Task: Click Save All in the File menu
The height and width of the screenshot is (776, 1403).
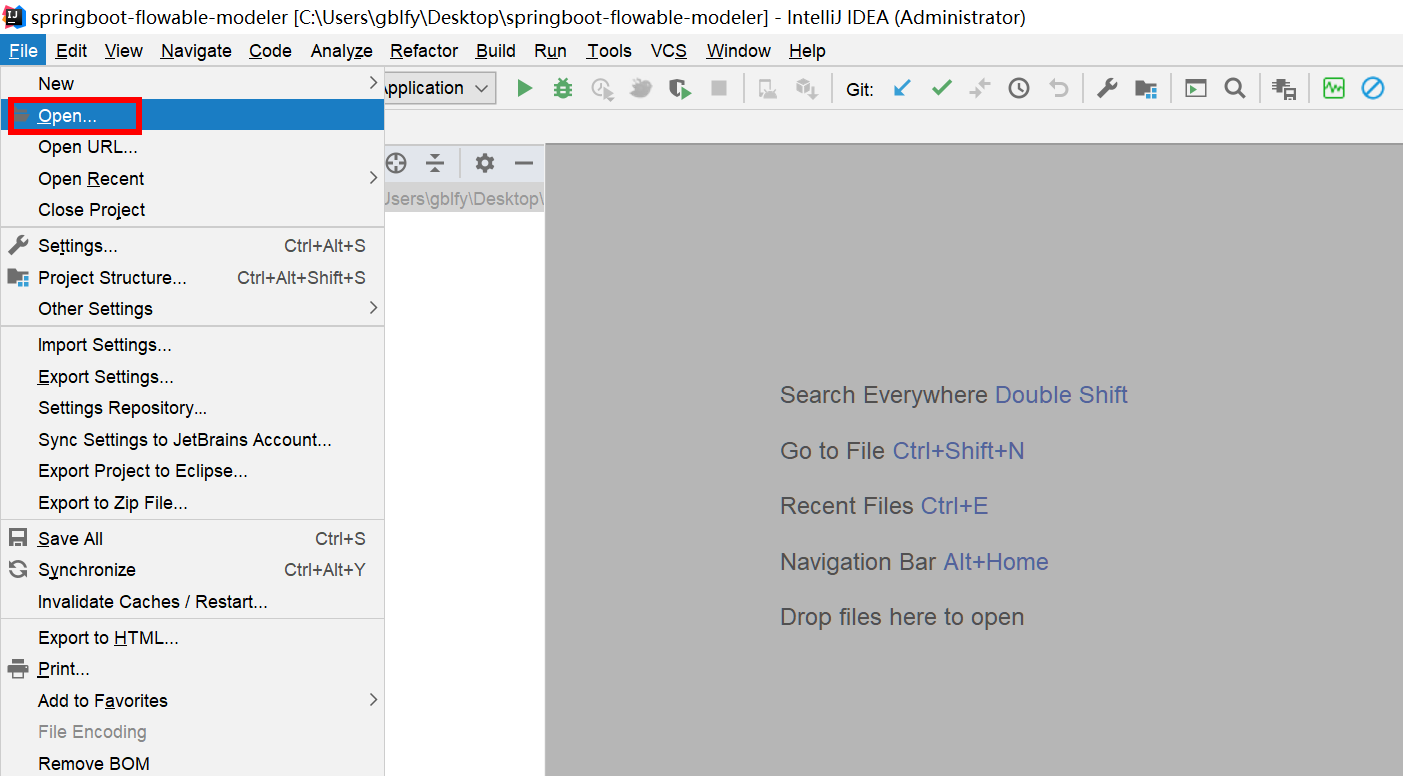Action: pos(192,539)
